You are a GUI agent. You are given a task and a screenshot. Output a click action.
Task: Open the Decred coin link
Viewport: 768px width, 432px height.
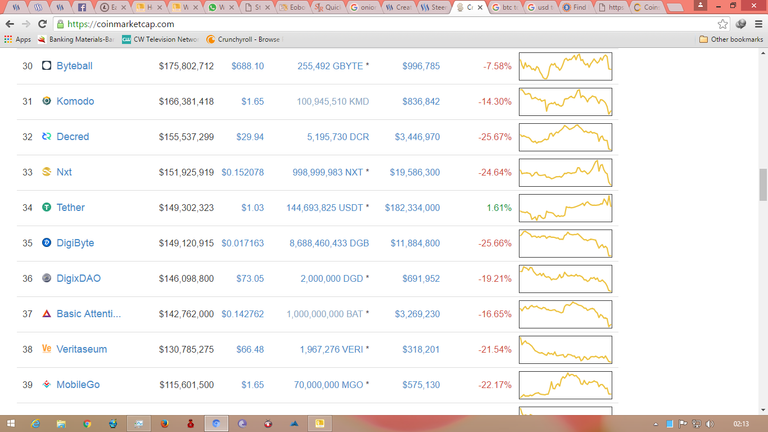[73, 137]
